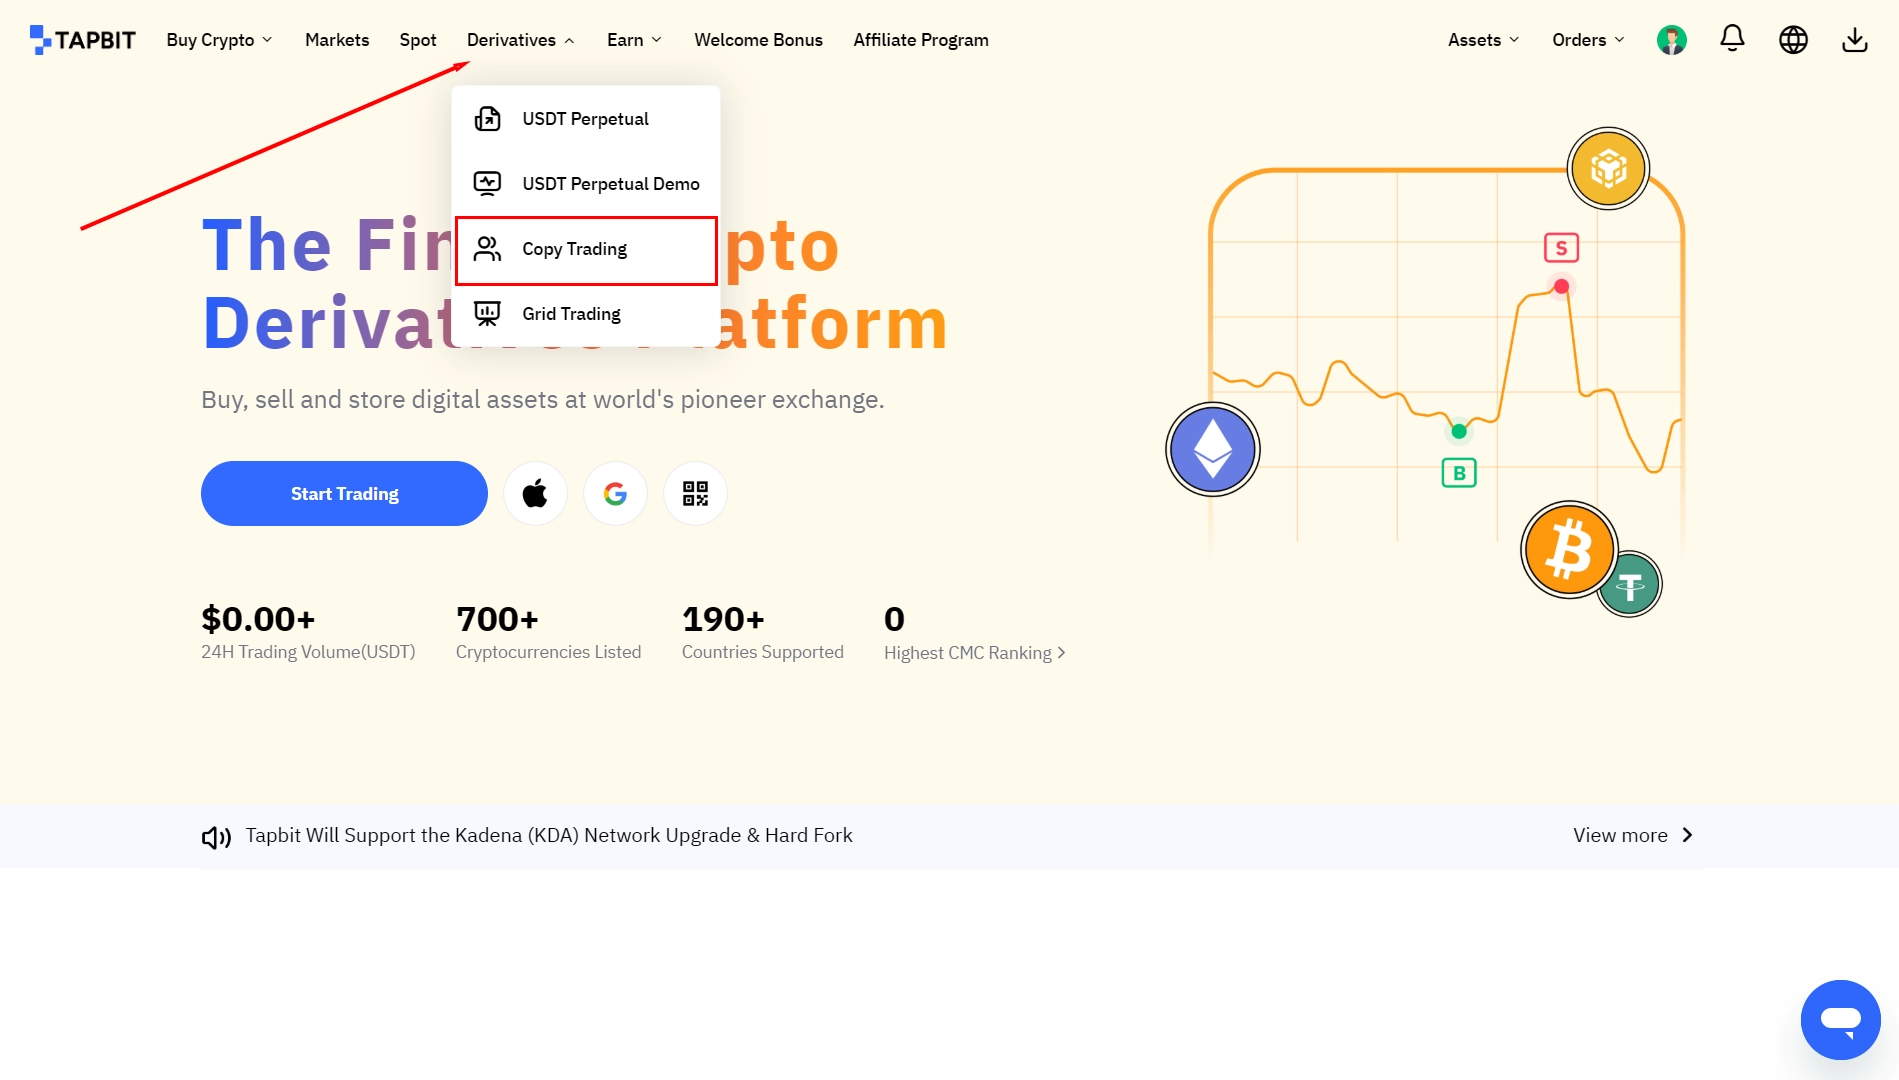Click the Ethereum coin graphic
Screen dimensions: 1899x1080
click(x=1212, y=449)
